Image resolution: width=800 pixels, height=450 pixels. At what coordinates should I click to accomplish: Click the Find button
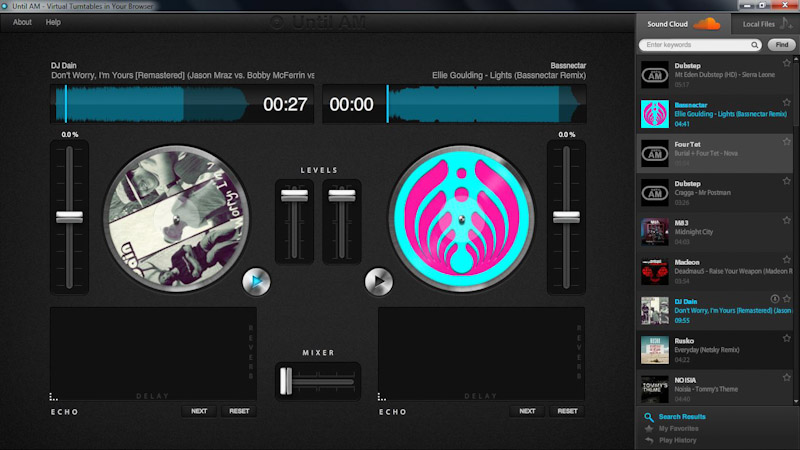click(782, 45)
